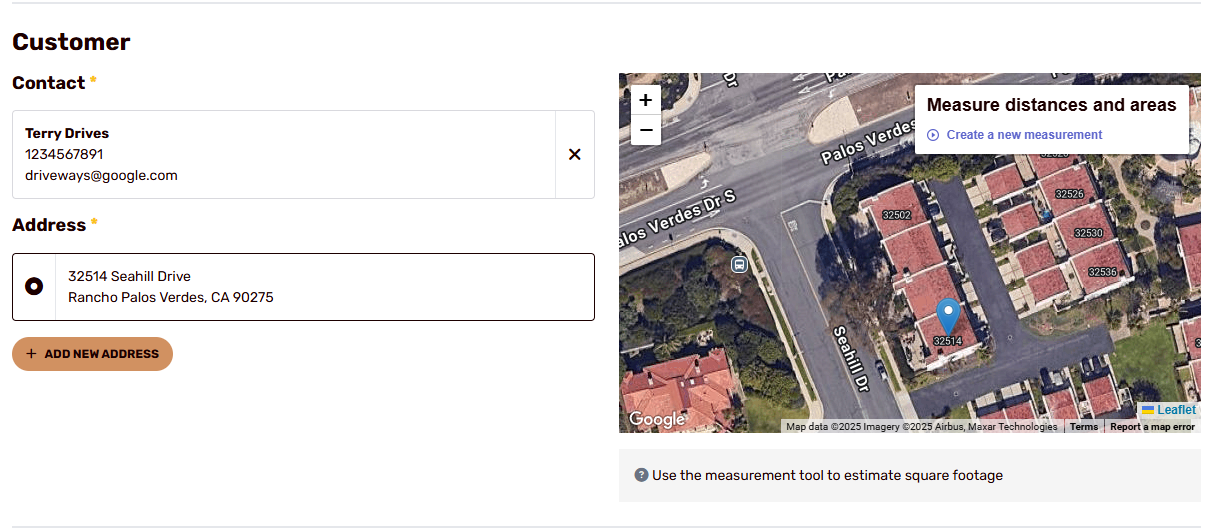Click the Google logo on map
The width and height of the screenshot is (1215, 531).
657,419
